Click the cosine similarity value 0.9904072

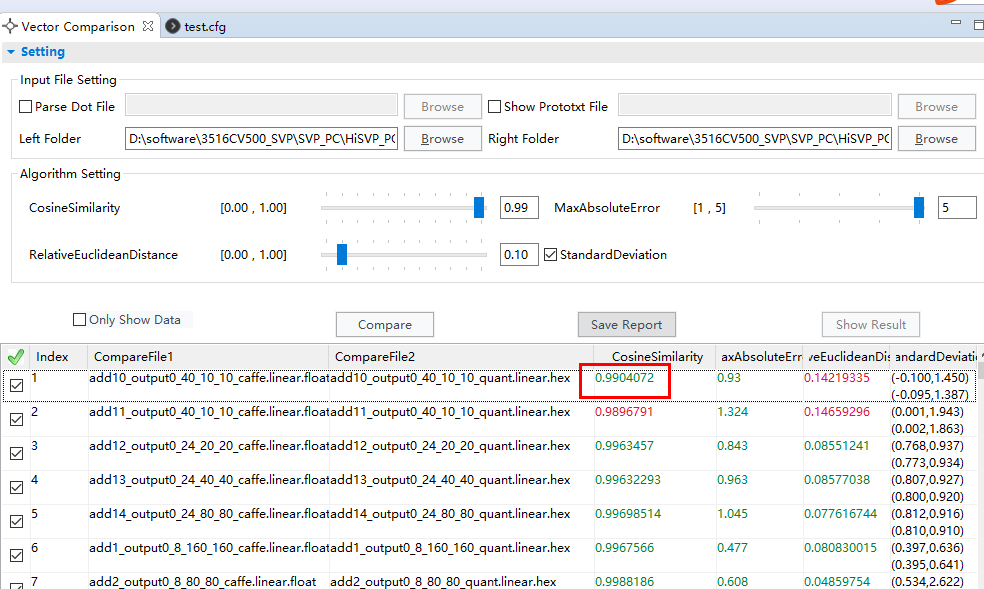pos(624,378)
